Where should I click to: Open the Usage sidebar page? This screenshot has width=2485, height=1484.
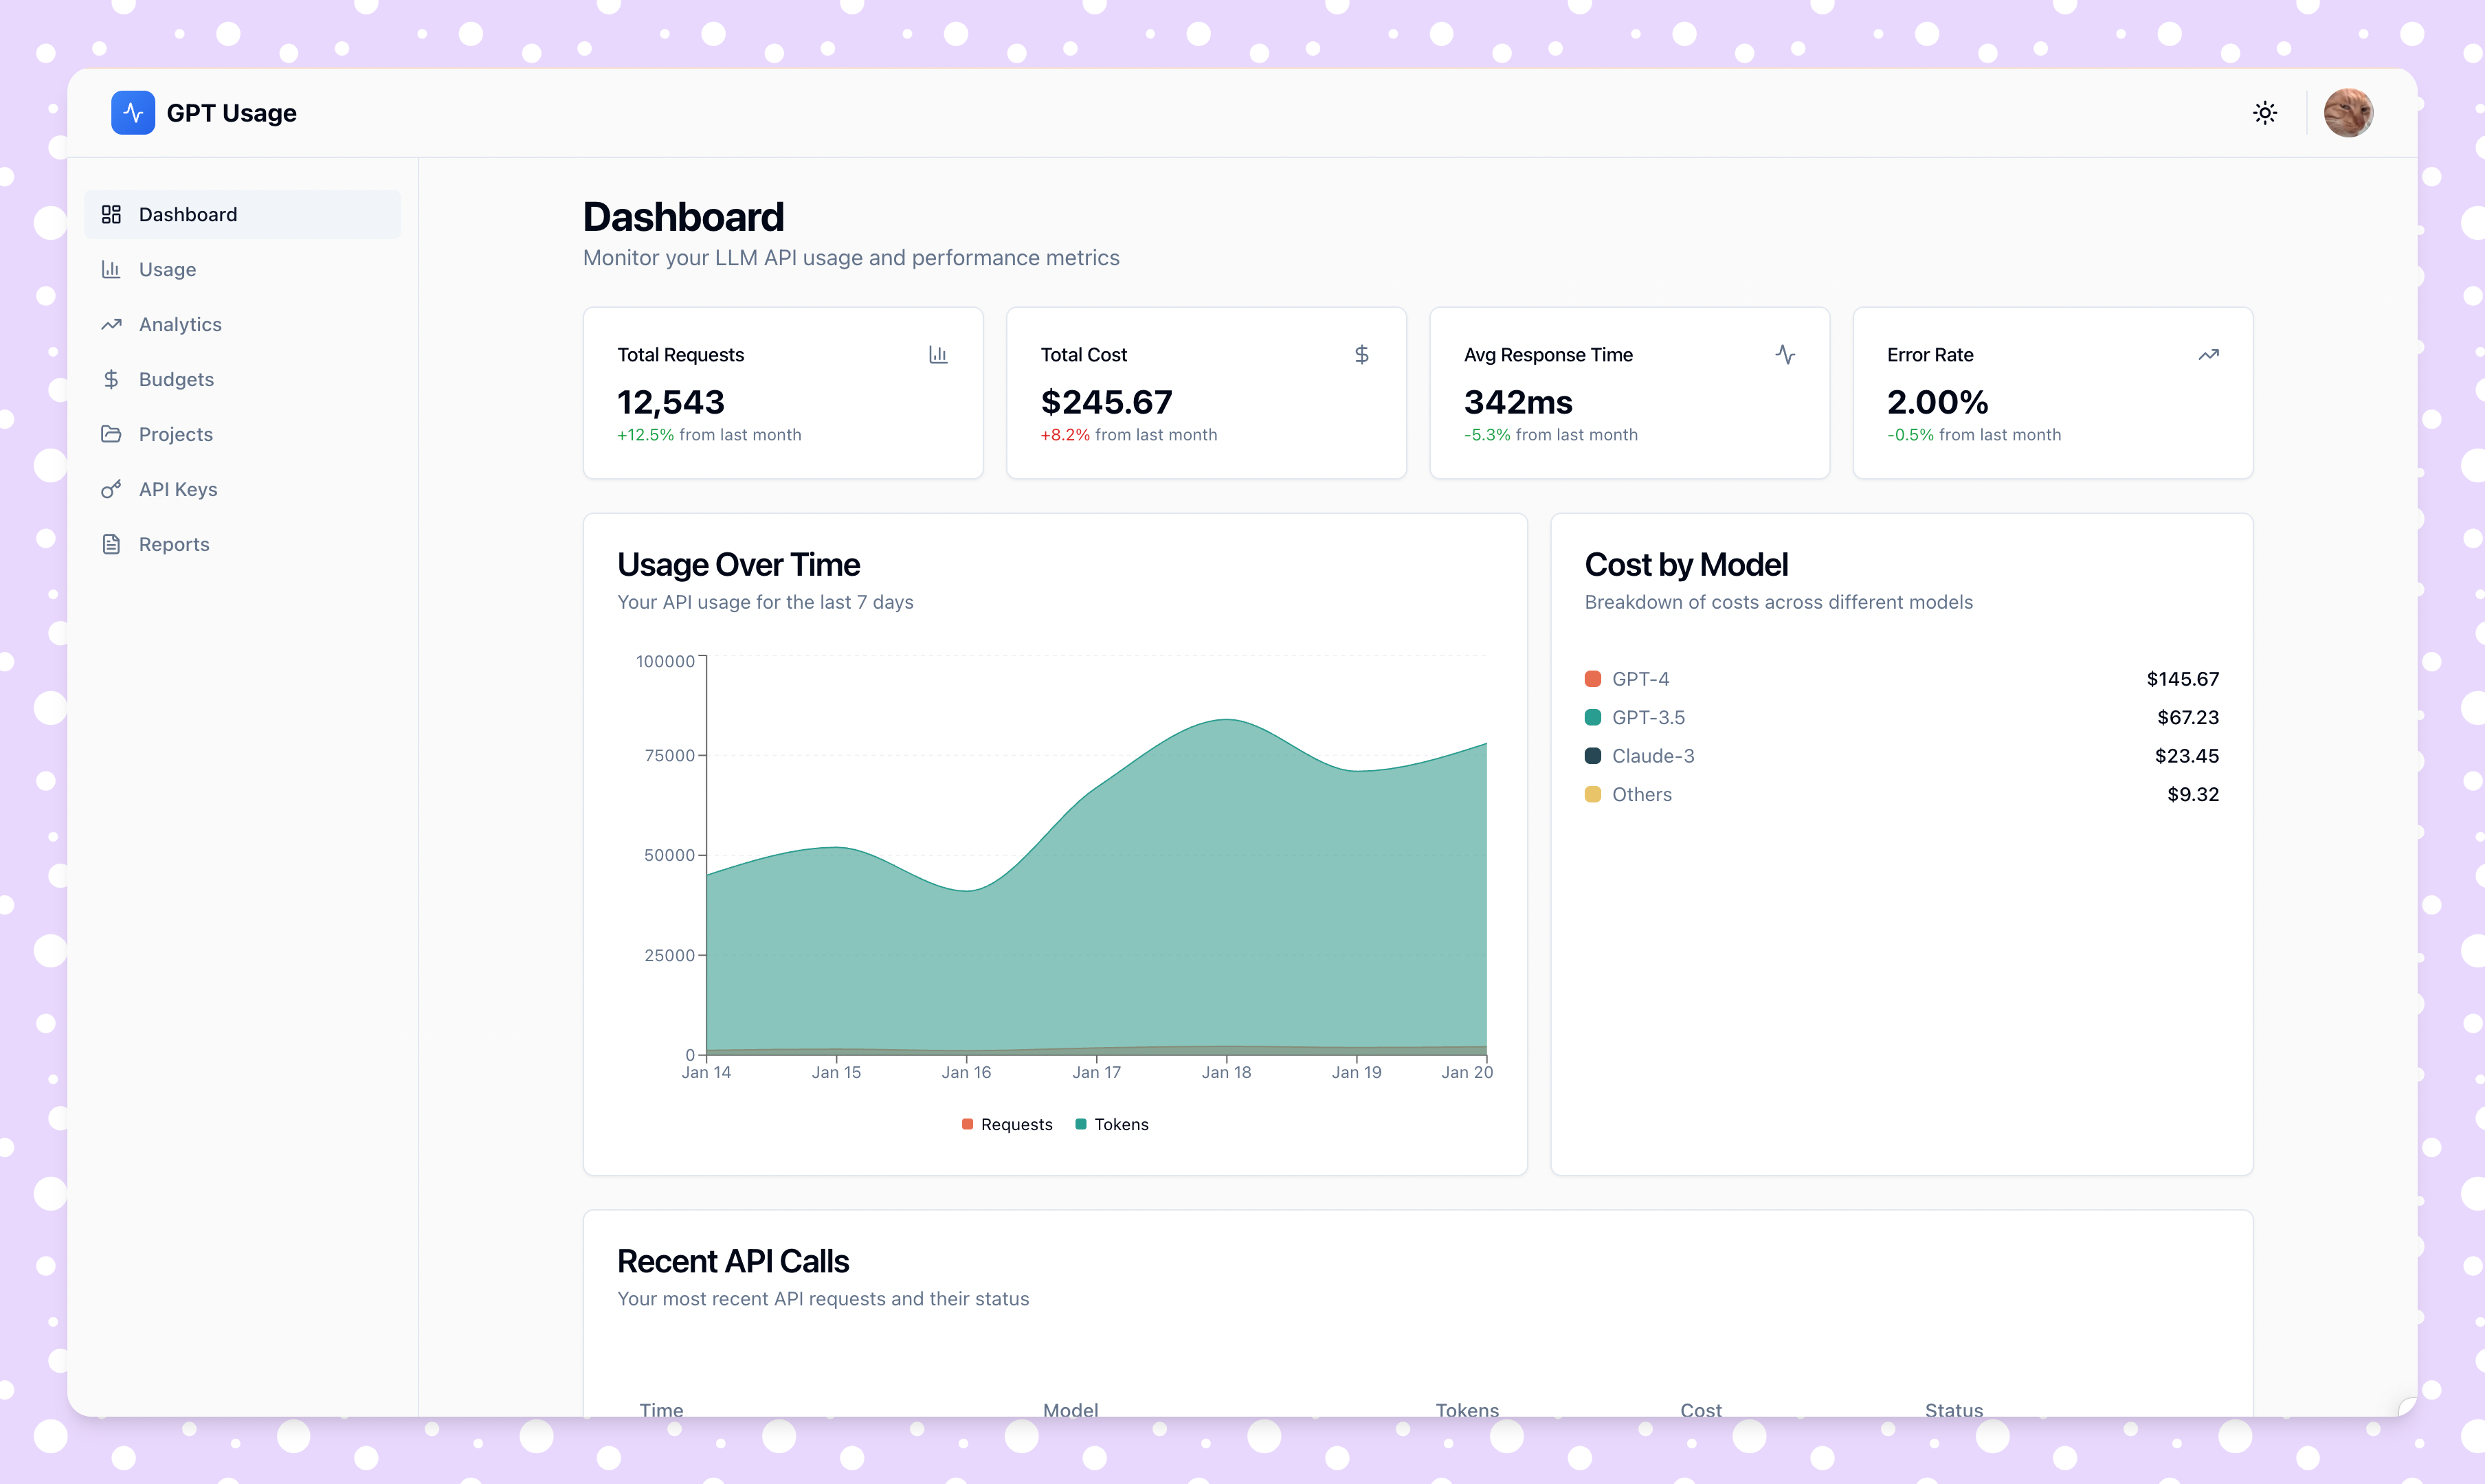167,270
